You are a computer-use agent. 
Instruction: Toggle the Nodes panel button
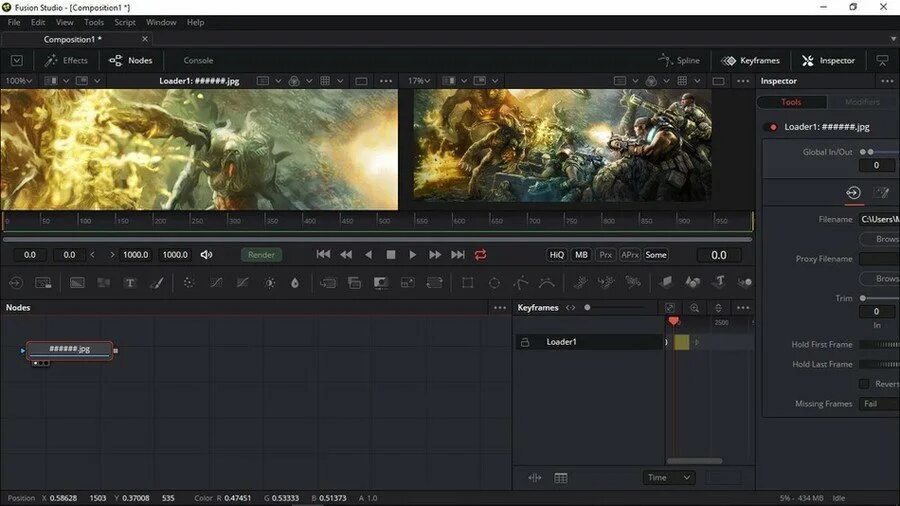(131, 60)
